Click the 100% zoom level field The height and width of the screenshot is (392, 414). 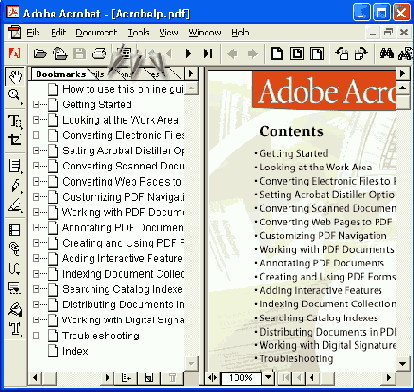tap(241, 377)
